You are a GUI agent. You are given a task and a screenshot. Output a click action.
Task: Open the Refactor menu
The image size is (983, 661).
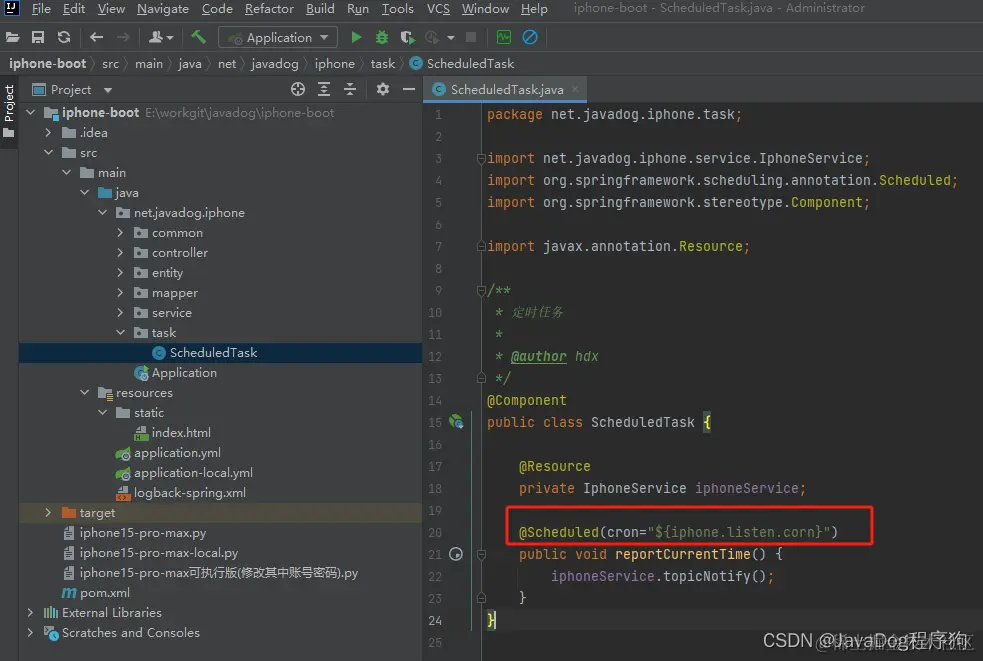(x=269, y=9)
